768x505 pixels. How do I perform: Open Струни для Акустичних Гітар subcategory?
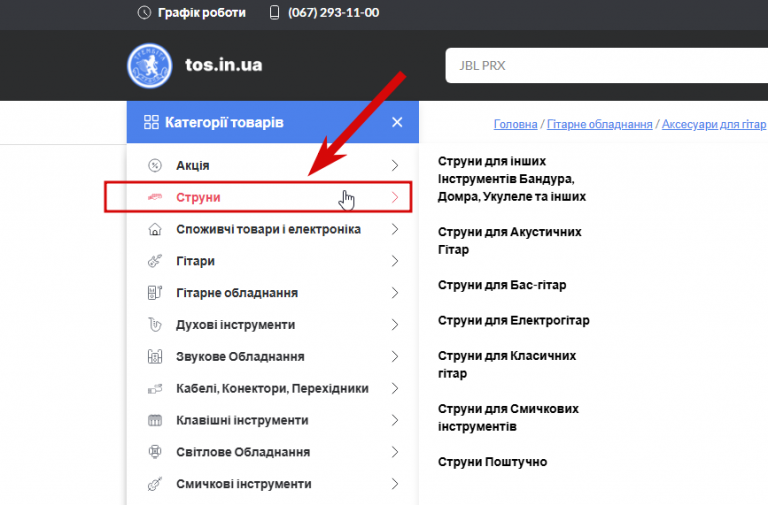pos(509,240)
